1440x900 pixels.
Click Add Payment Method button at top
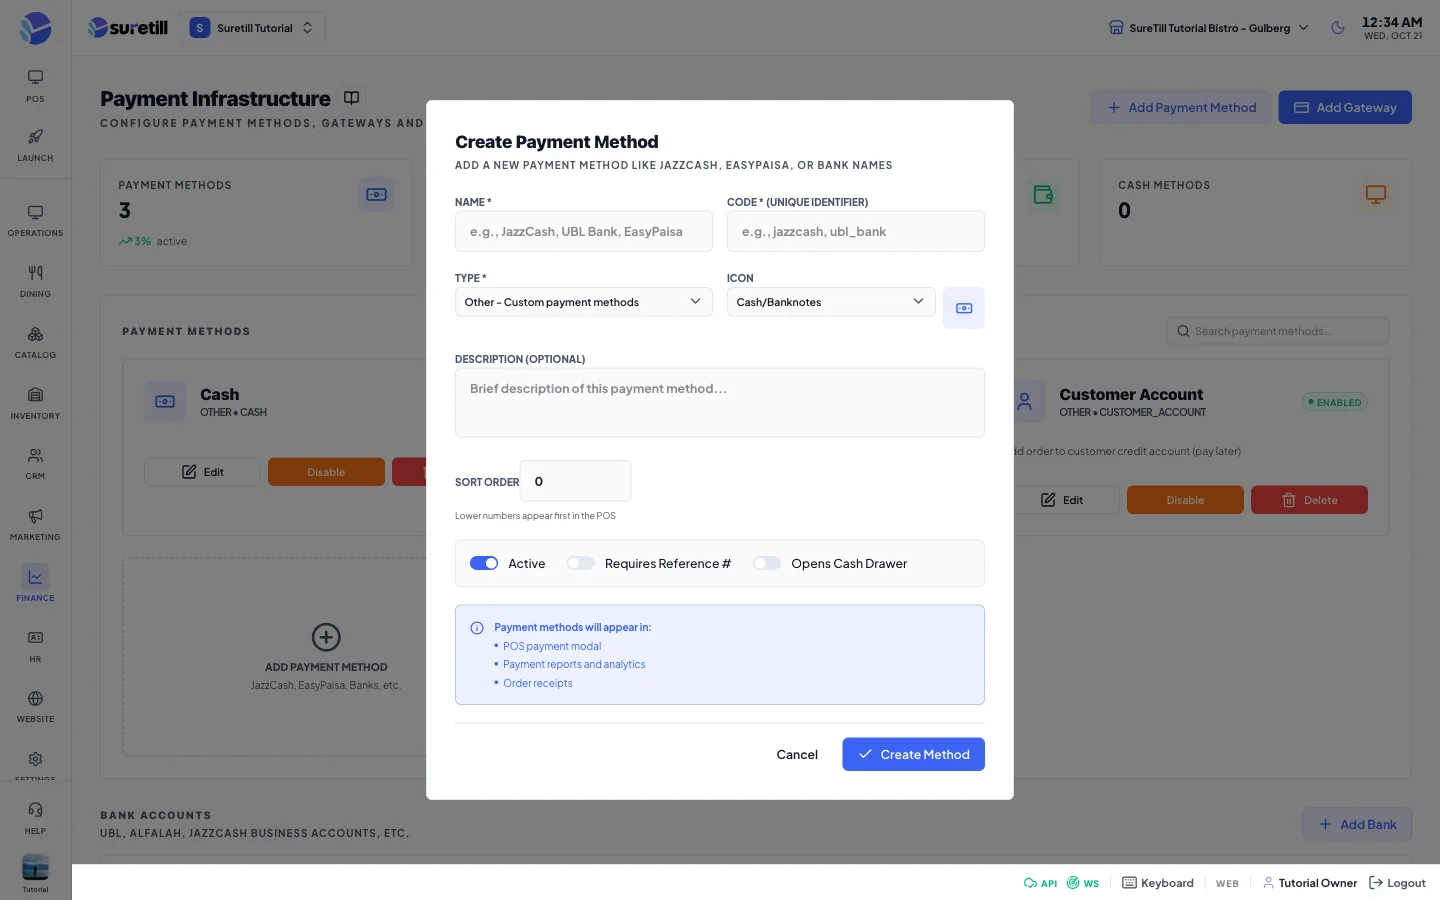[1181, 108]
